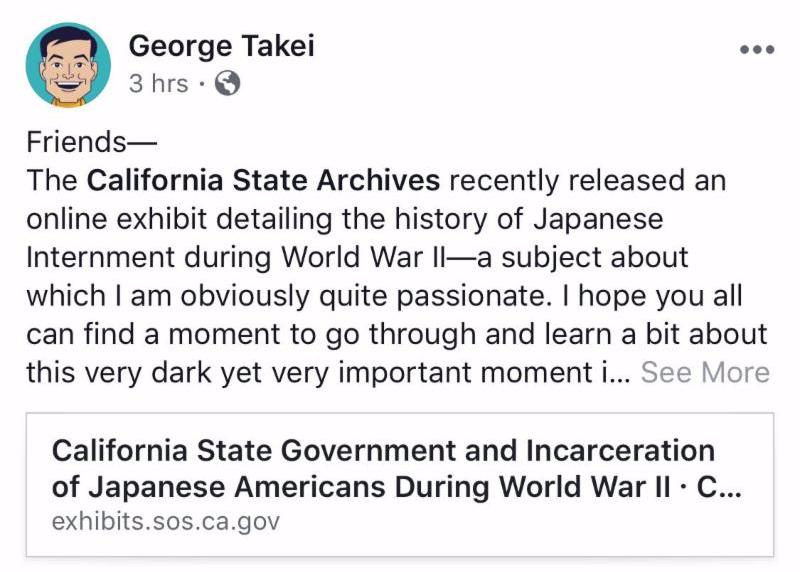Click the phrase "online exhibit" in the post
The height and width of the screenshot is (572, 800).
pyautogui.click(x=123, y=218)
